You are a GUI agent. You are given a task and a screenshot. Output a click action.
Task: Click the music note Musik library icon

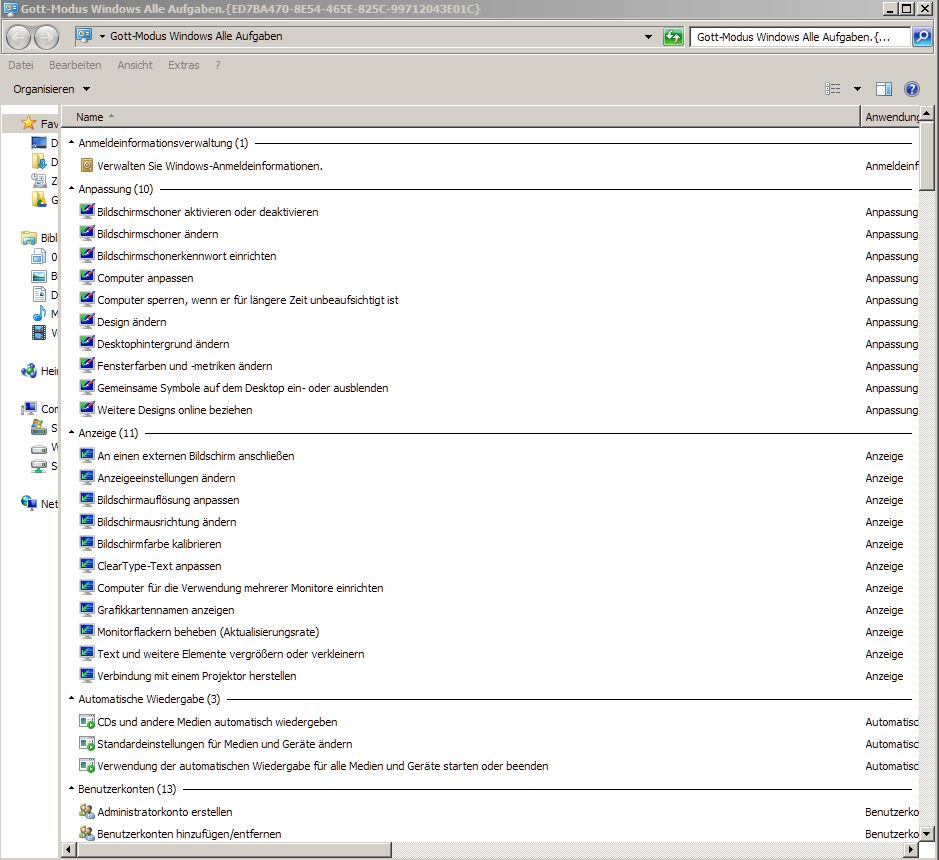pos(39,313)
